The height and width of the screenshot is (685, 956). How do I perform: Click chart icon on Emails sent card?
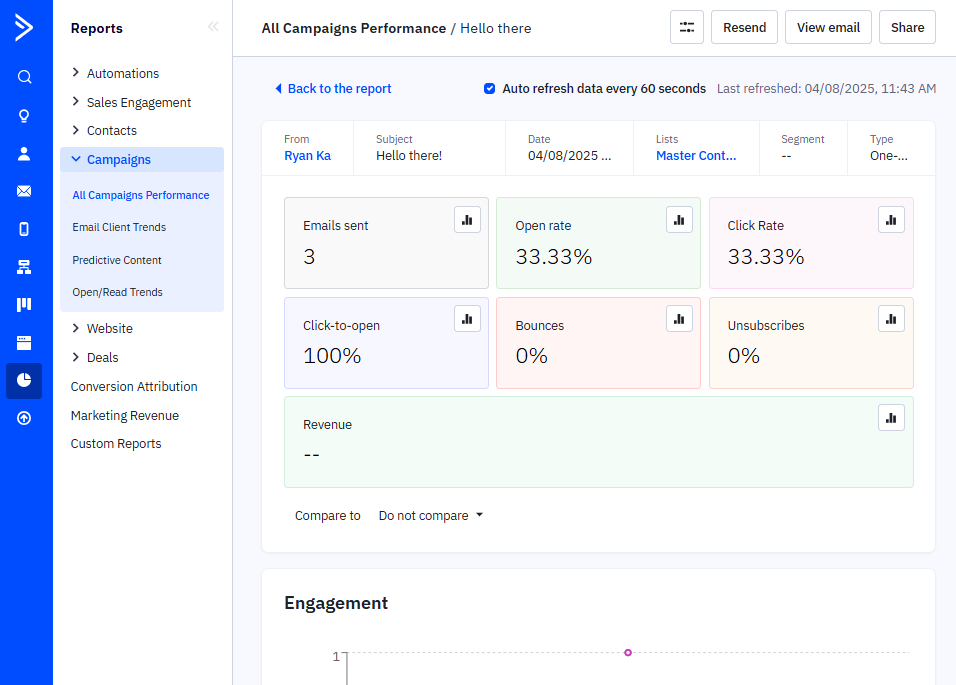click(x=467, y=220)
